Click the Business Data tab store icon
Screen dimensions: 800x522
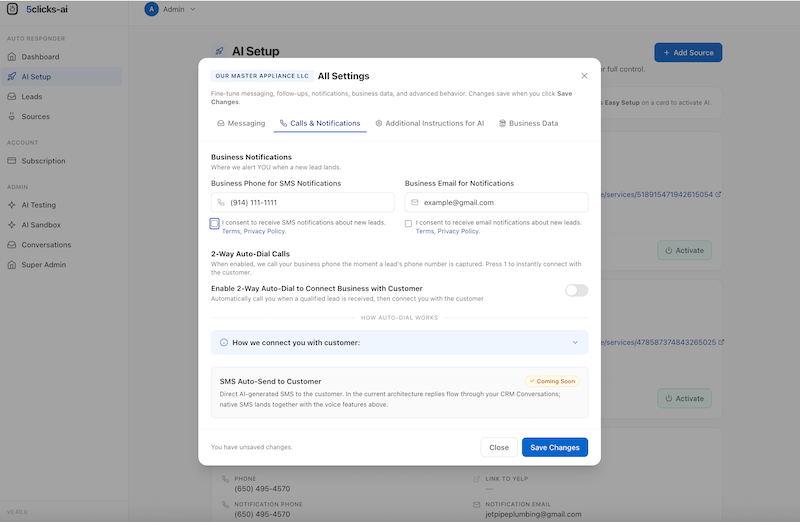(x=502, y=123)
